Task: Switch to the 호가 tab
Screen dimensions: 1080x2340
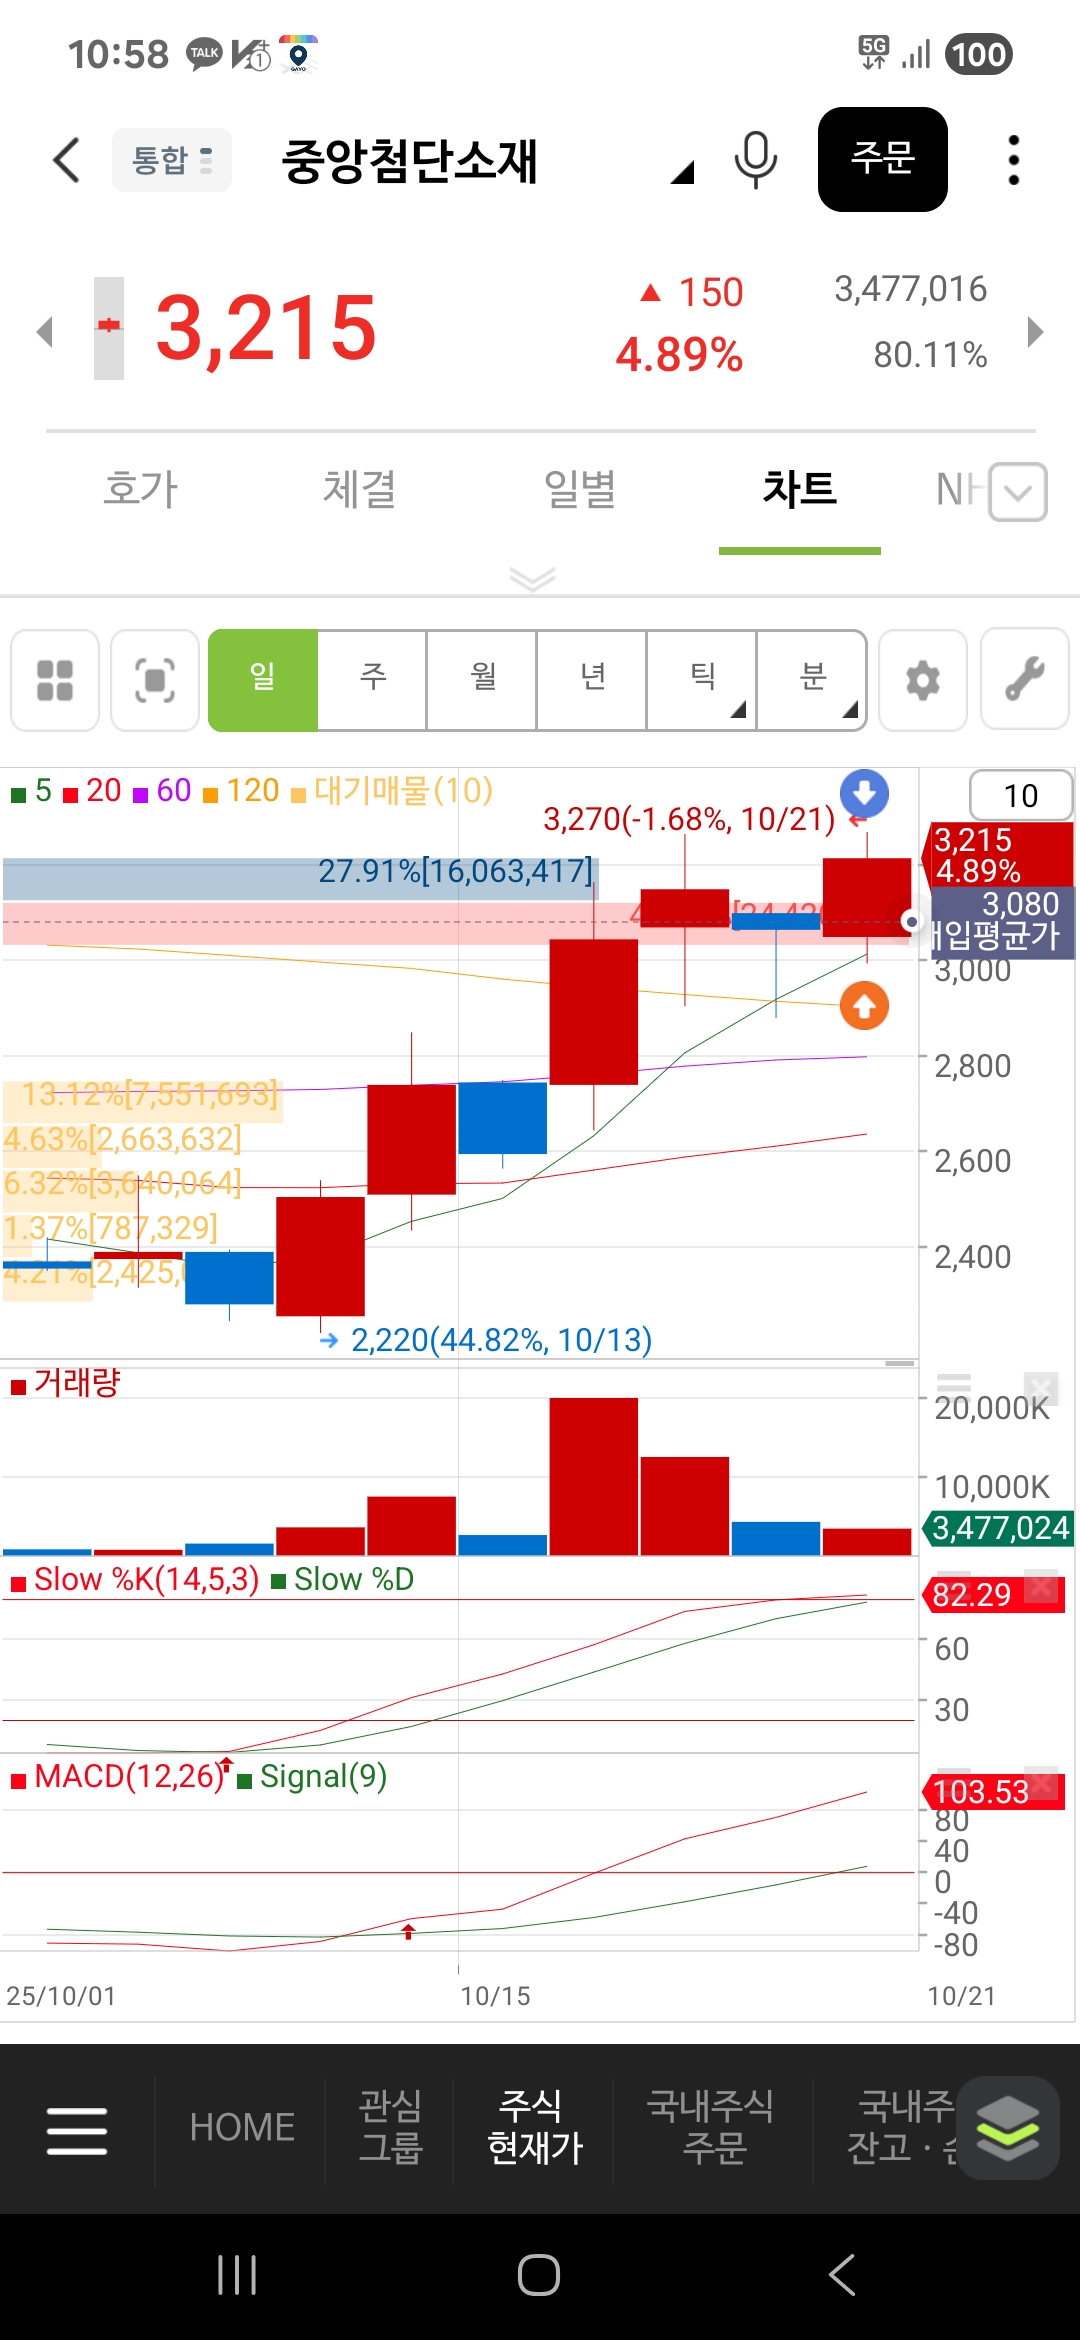Action: (x=140, y=490)
